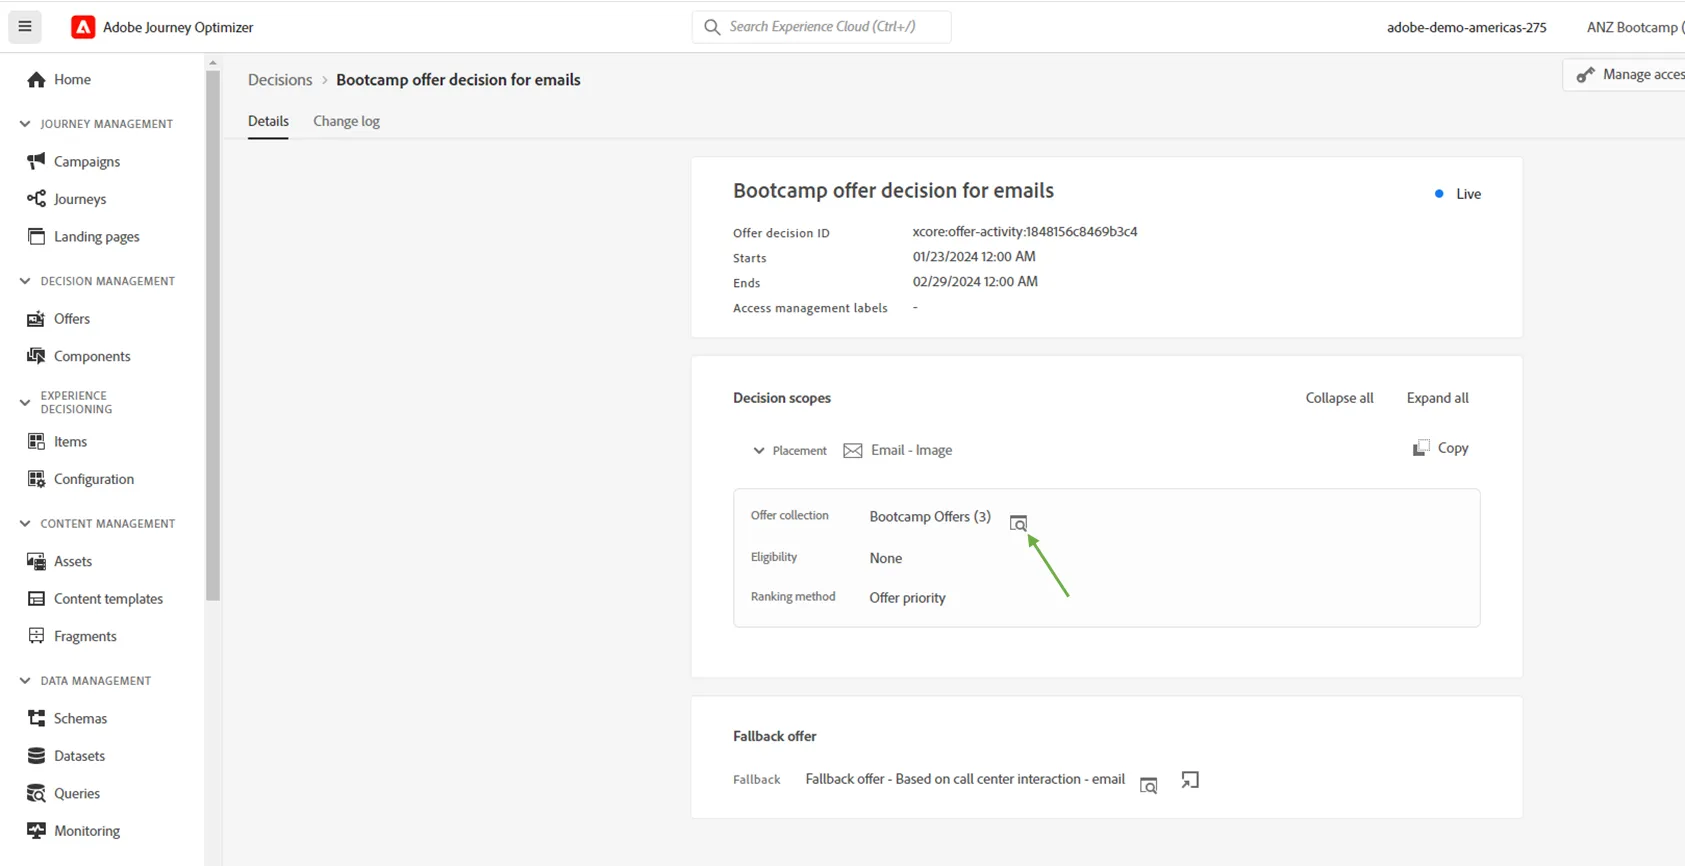Select the offer decision ID value
The height and width of the screenshot is (866, 1685).
[x=1025, y=231]
